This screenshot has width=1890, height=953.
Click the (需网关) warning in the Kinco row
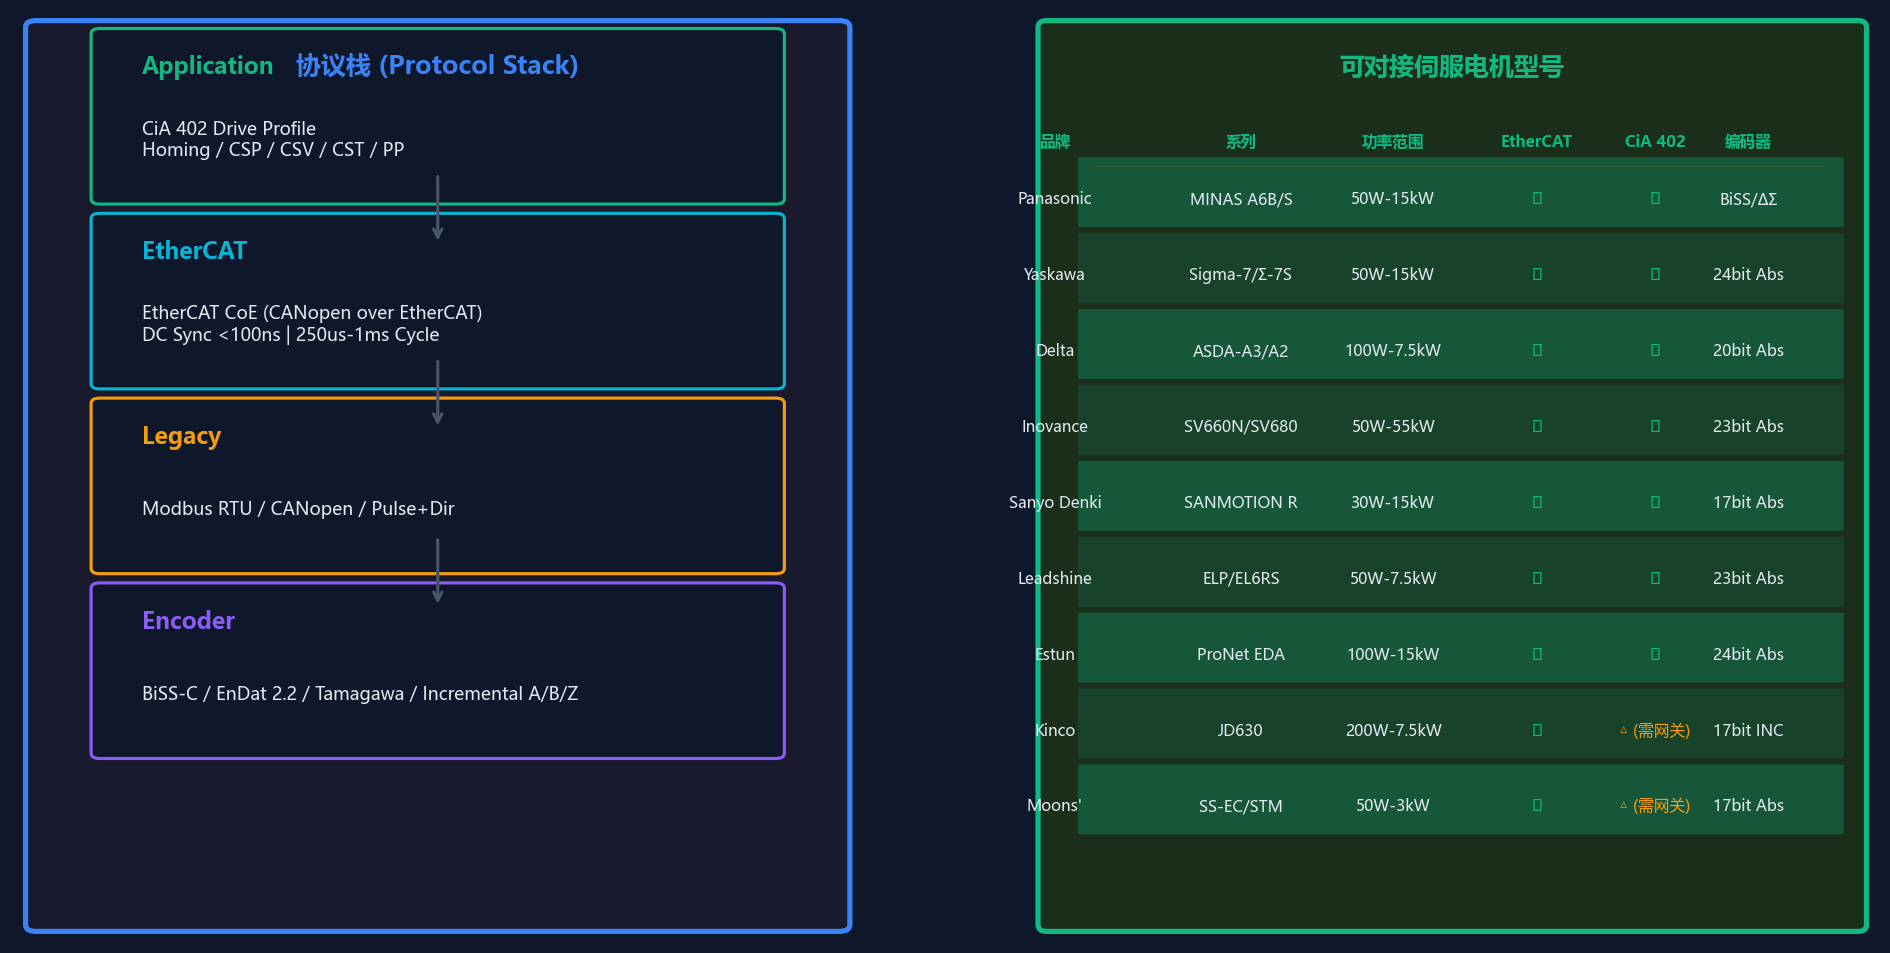coord(1655,730)
